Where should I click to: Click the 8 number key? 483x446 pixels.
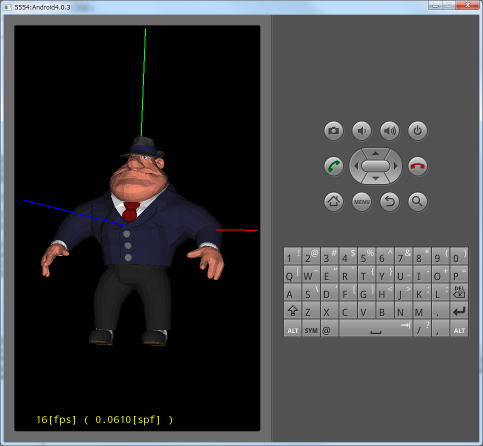point(422,256)
